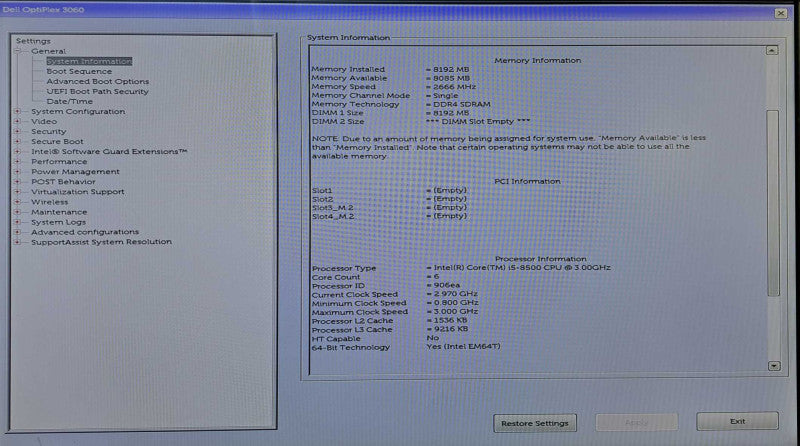Expand the Security settings node
The height and width of the screenshot is (446, 800).
click(x=18, y=131)
